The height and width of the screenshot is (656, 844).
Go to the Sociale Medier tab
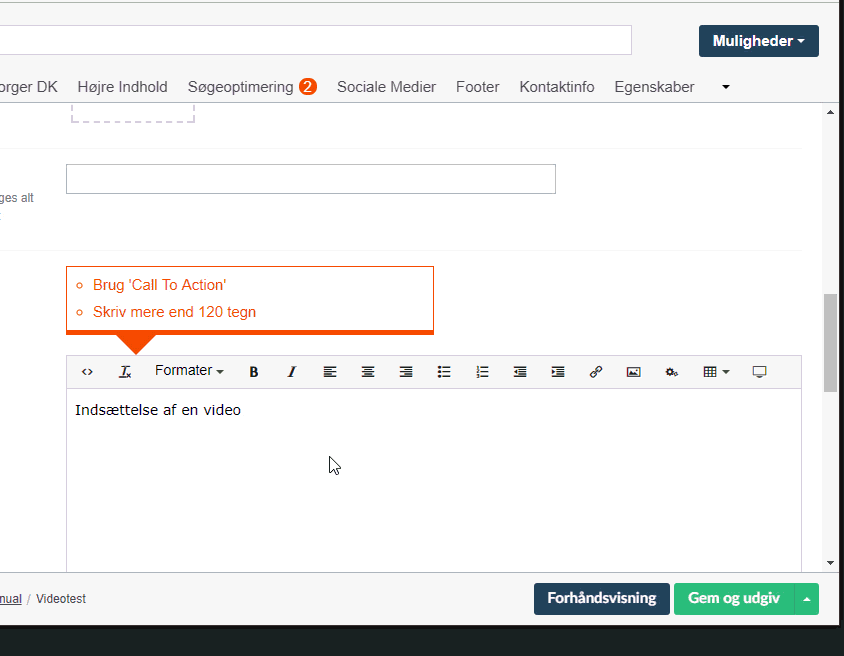coord(386,87)
